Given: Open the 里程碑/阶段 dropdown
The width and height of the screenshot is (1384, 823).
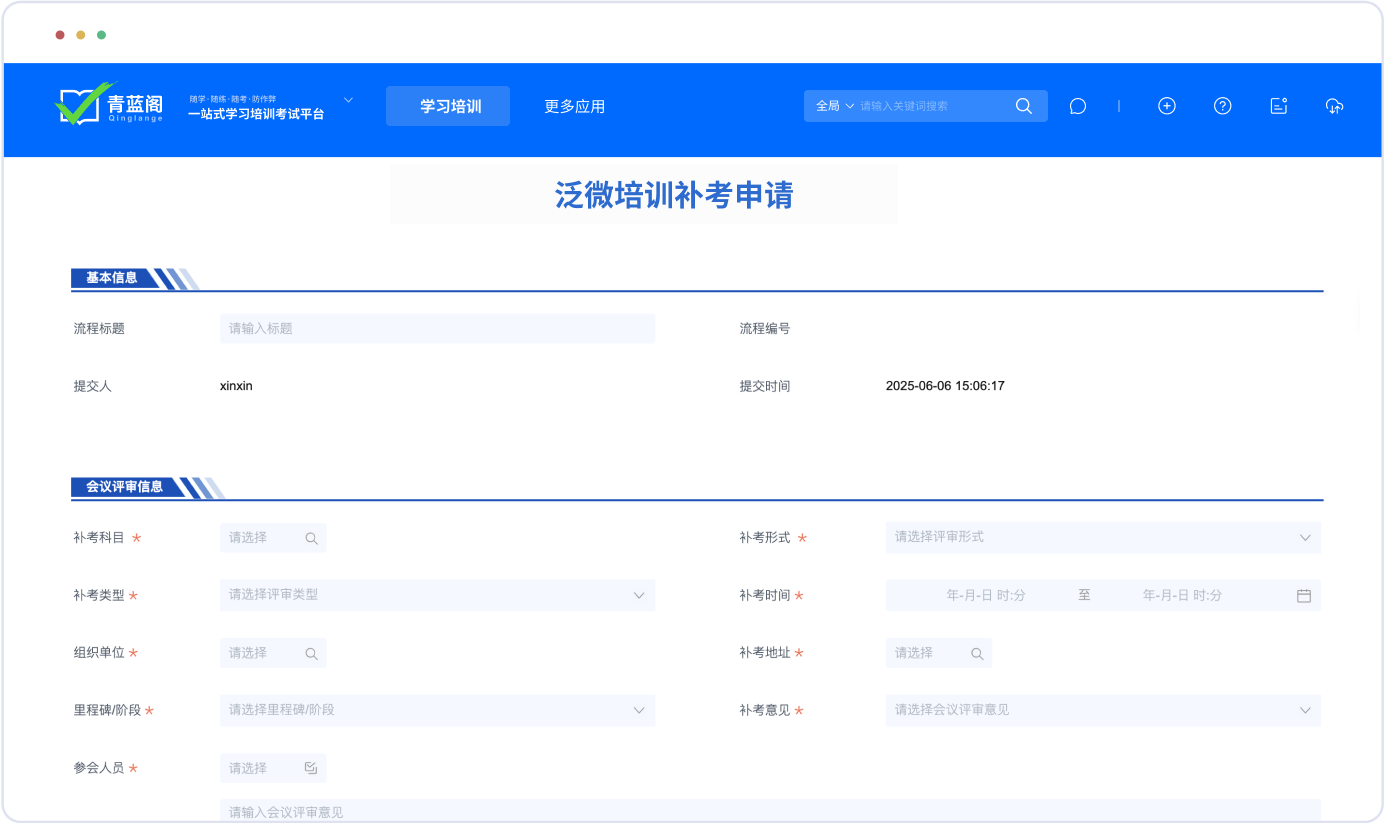Looking at the screenshot, I should tap(437, 710).
